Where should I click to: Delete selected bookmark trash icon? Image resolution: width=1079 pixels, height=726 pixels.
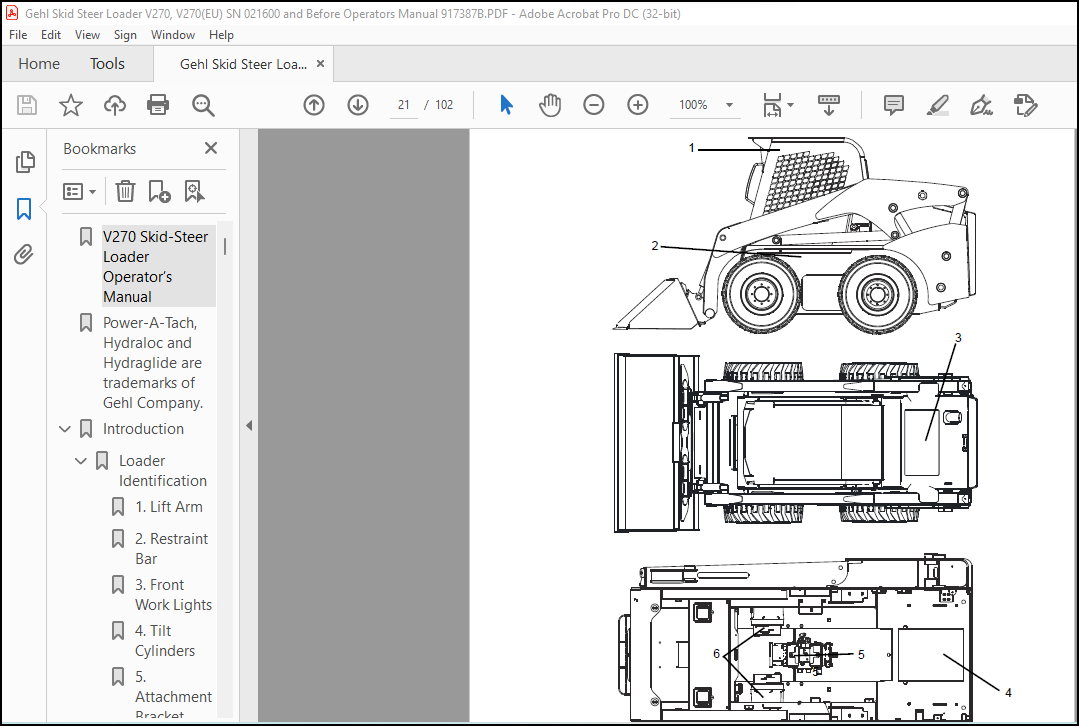tap(125, 191)
